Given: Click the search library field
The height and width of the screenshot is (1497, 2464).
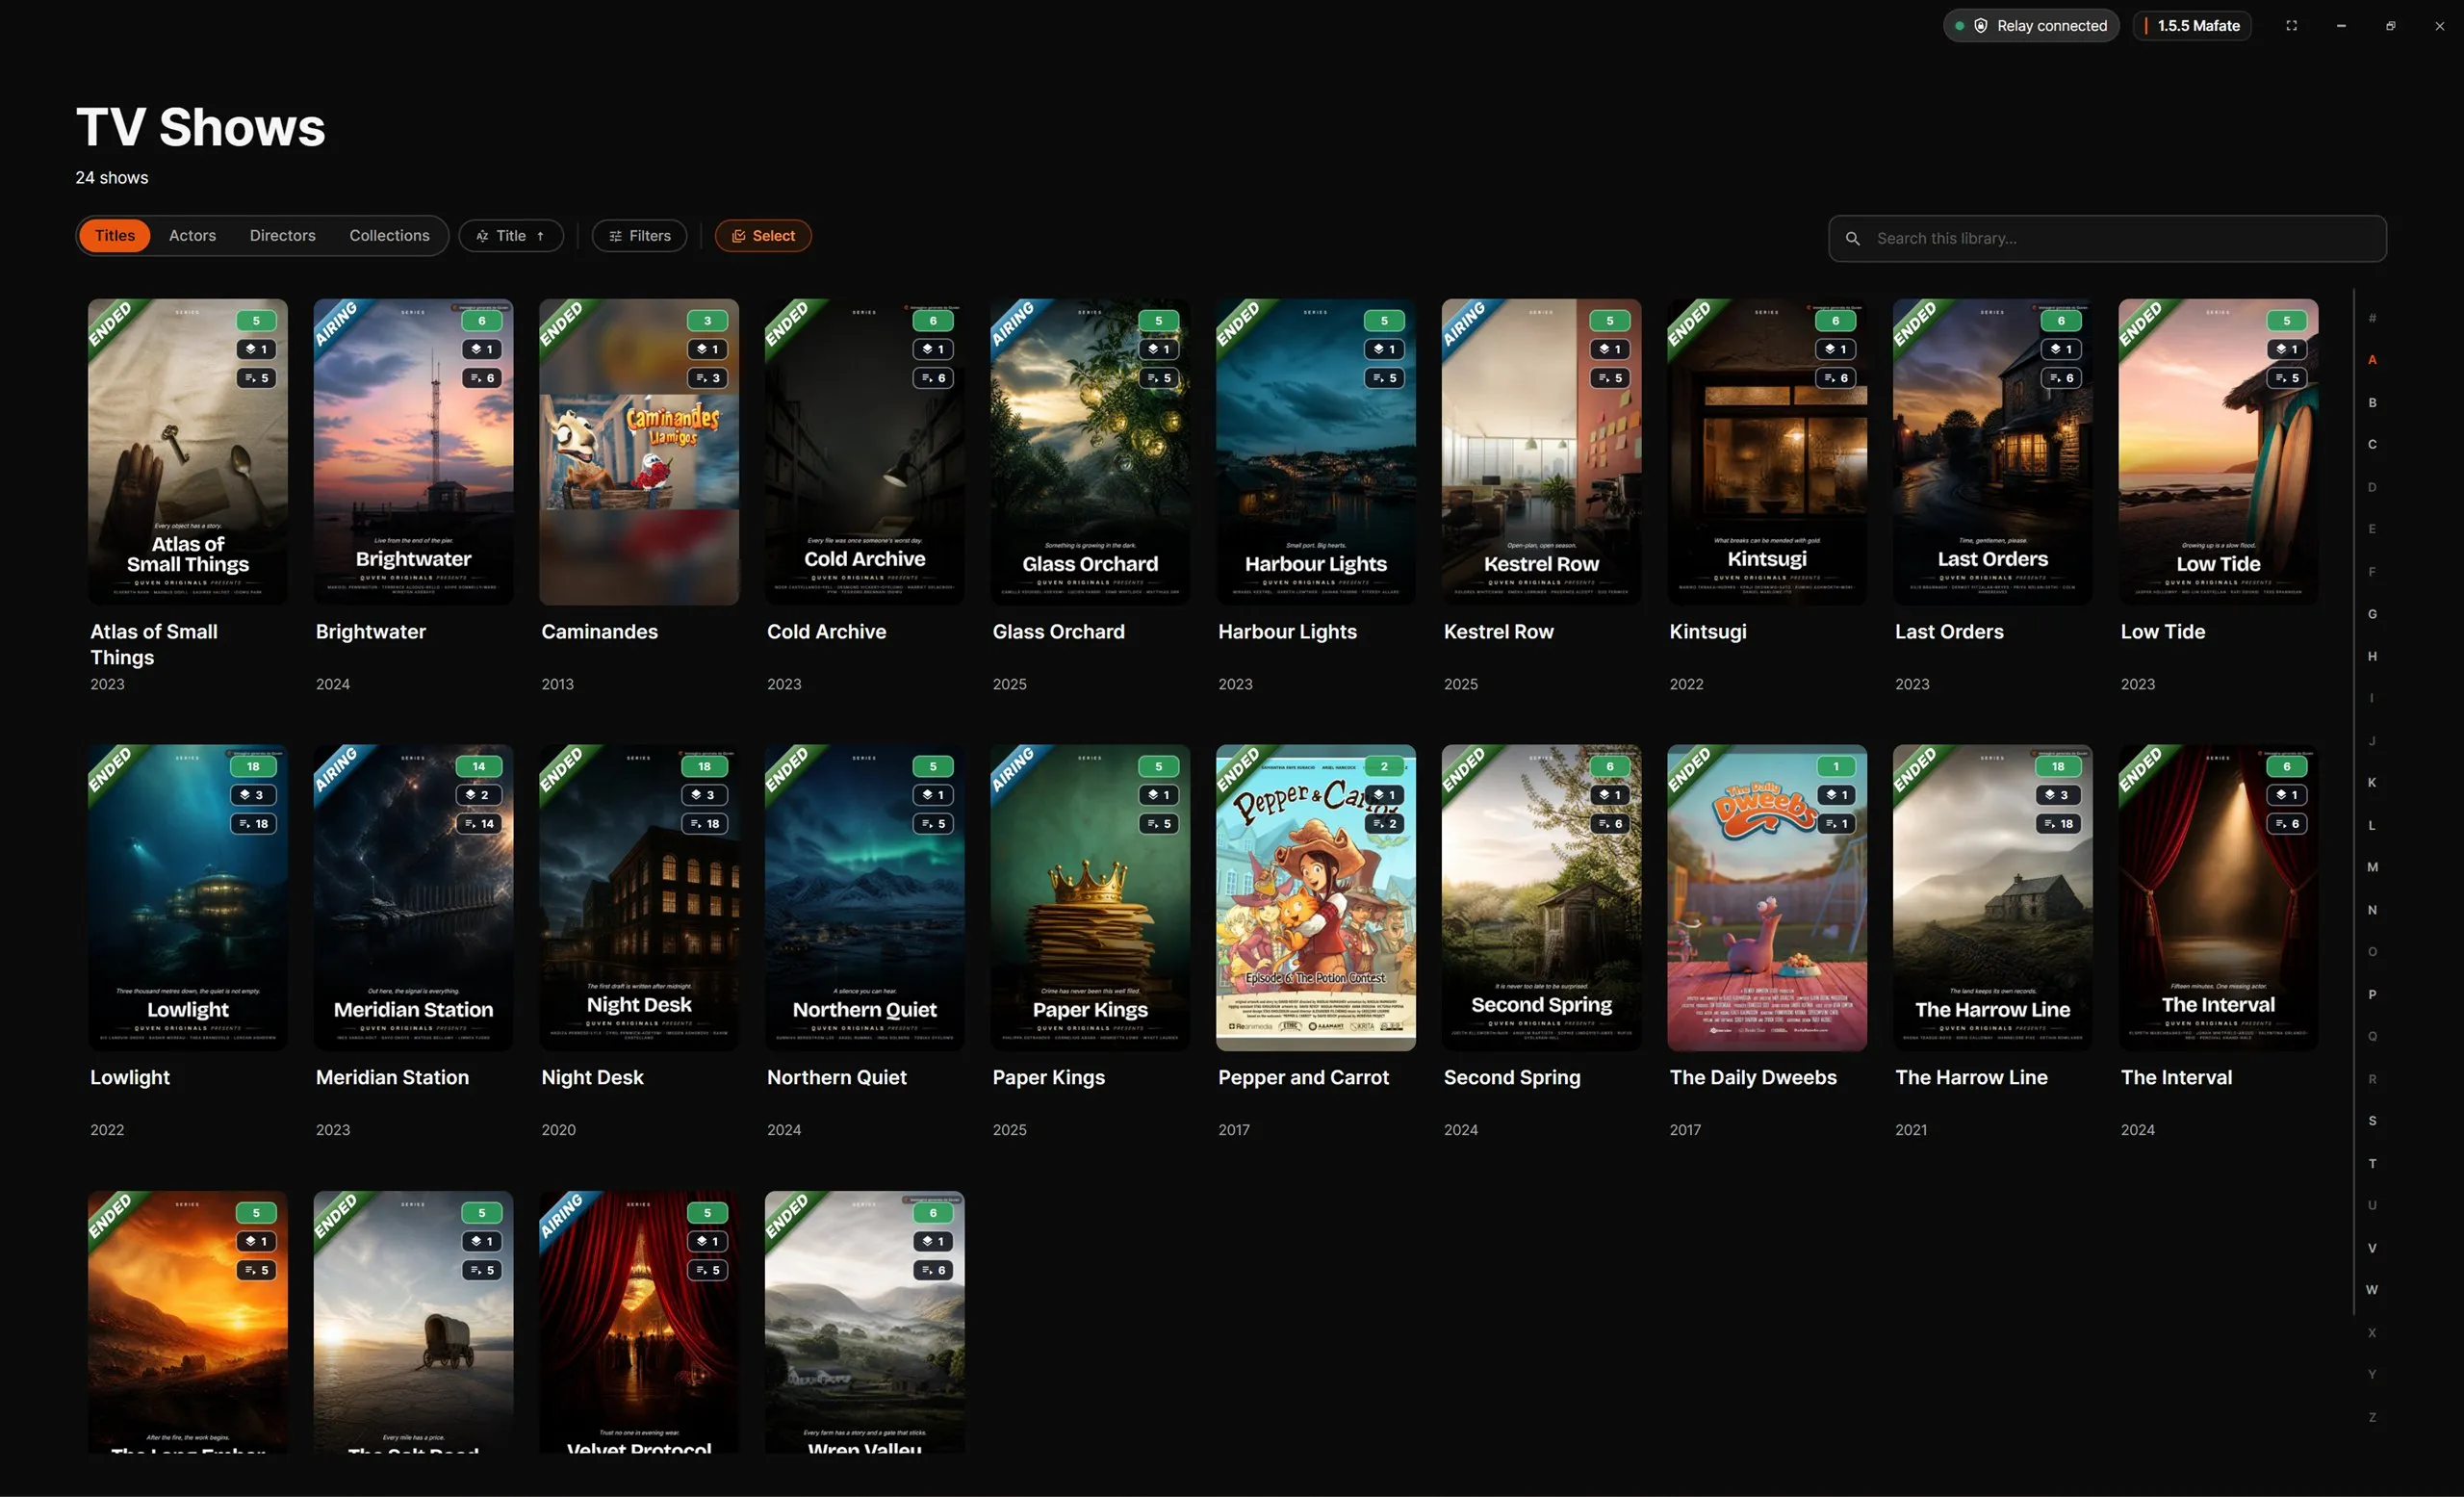Looking at the screenshot, I should pyautogui.click(x=2107, y=239).
